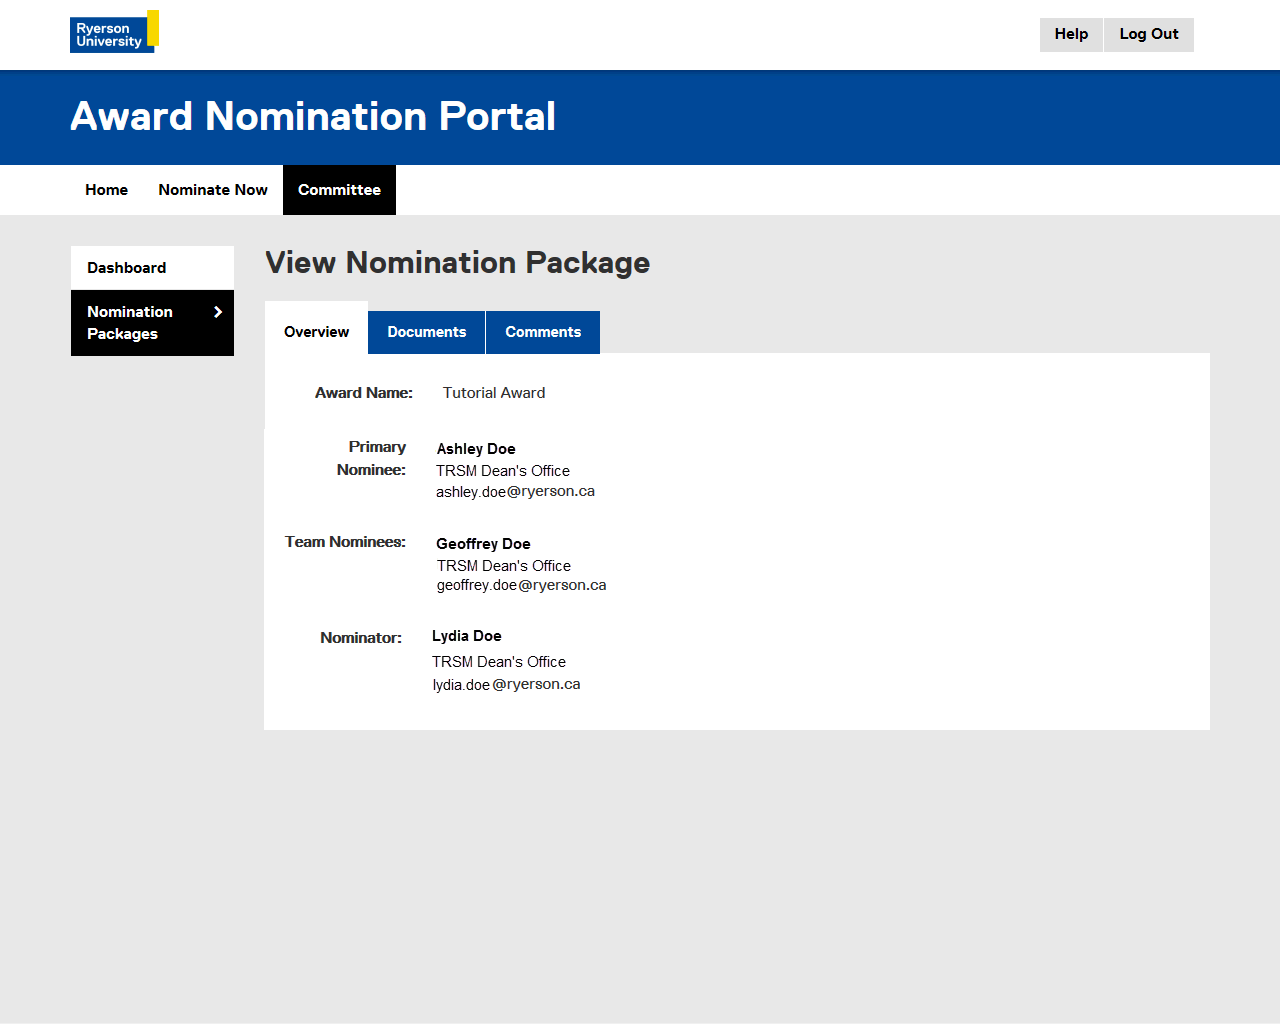
Task: Open the Help page
Action: 1071,34
